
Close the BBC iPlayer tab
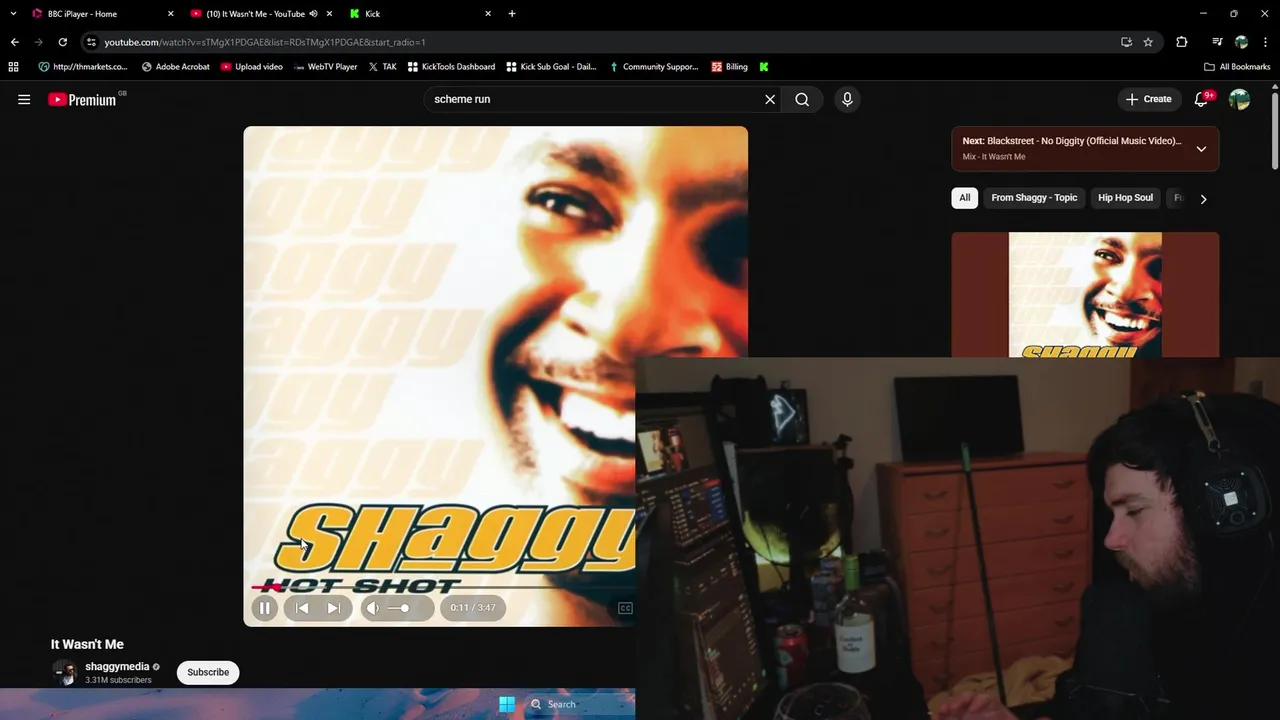pyautogui.click(x=170, y=14)
